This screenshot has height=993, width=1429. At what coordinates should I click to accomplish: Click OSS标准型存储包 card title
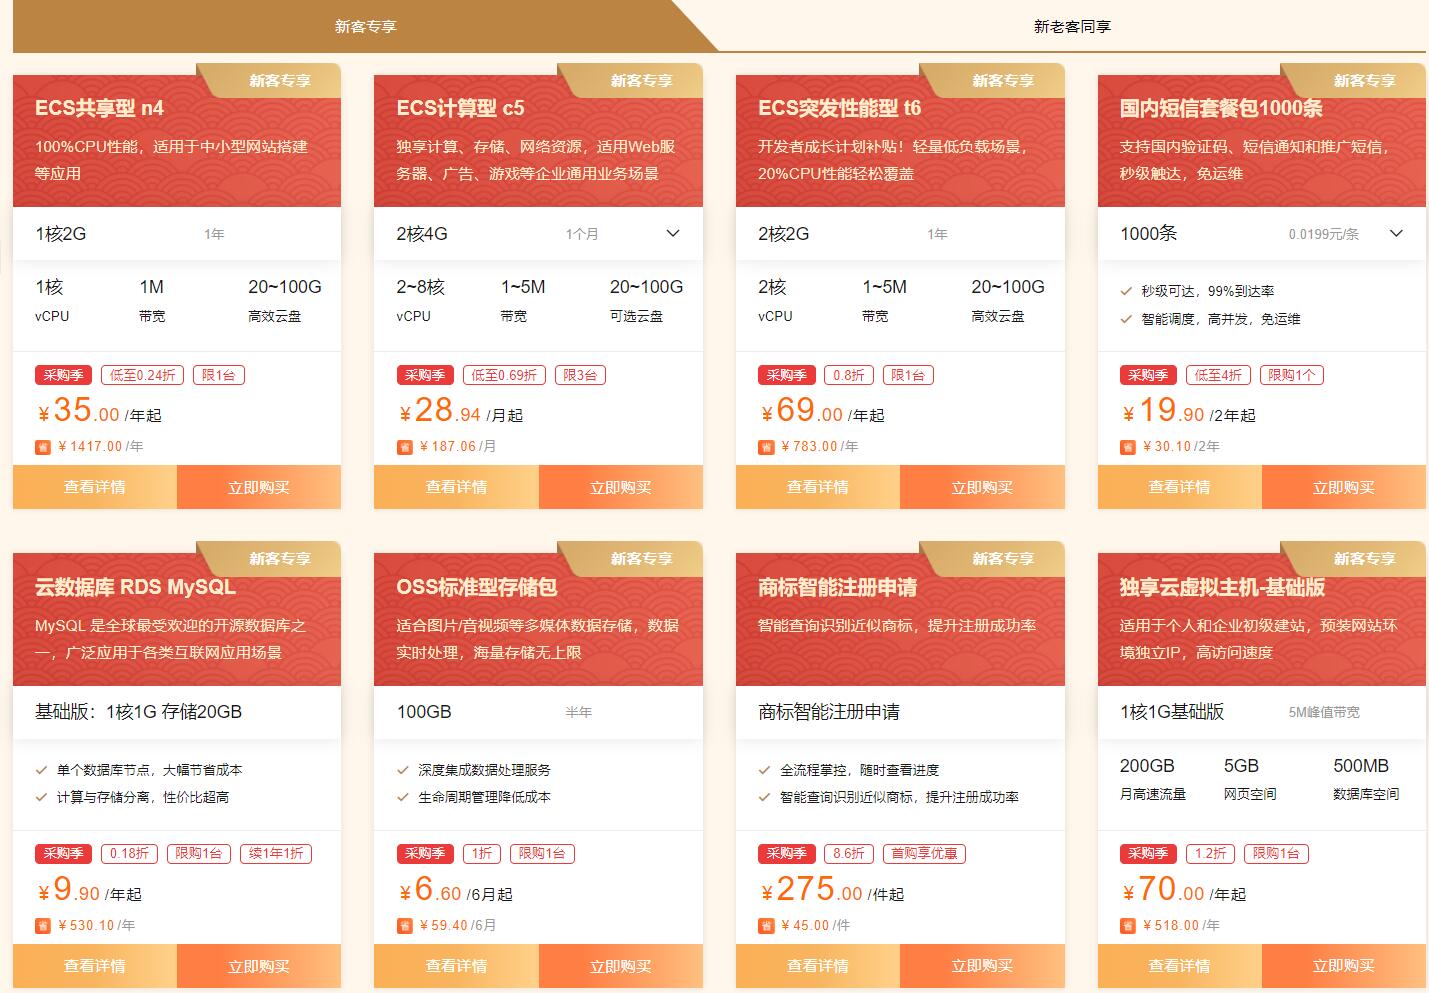(477, 587)
